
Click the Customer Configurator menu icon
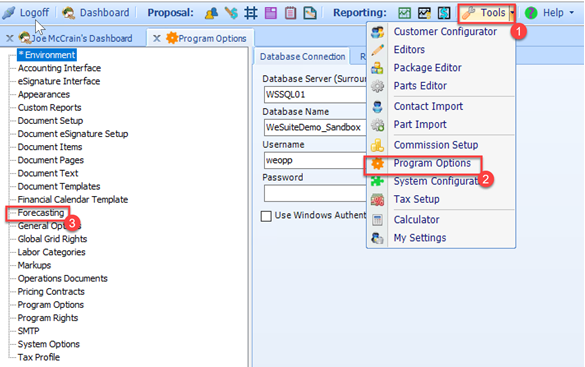(x=377, y=32)
